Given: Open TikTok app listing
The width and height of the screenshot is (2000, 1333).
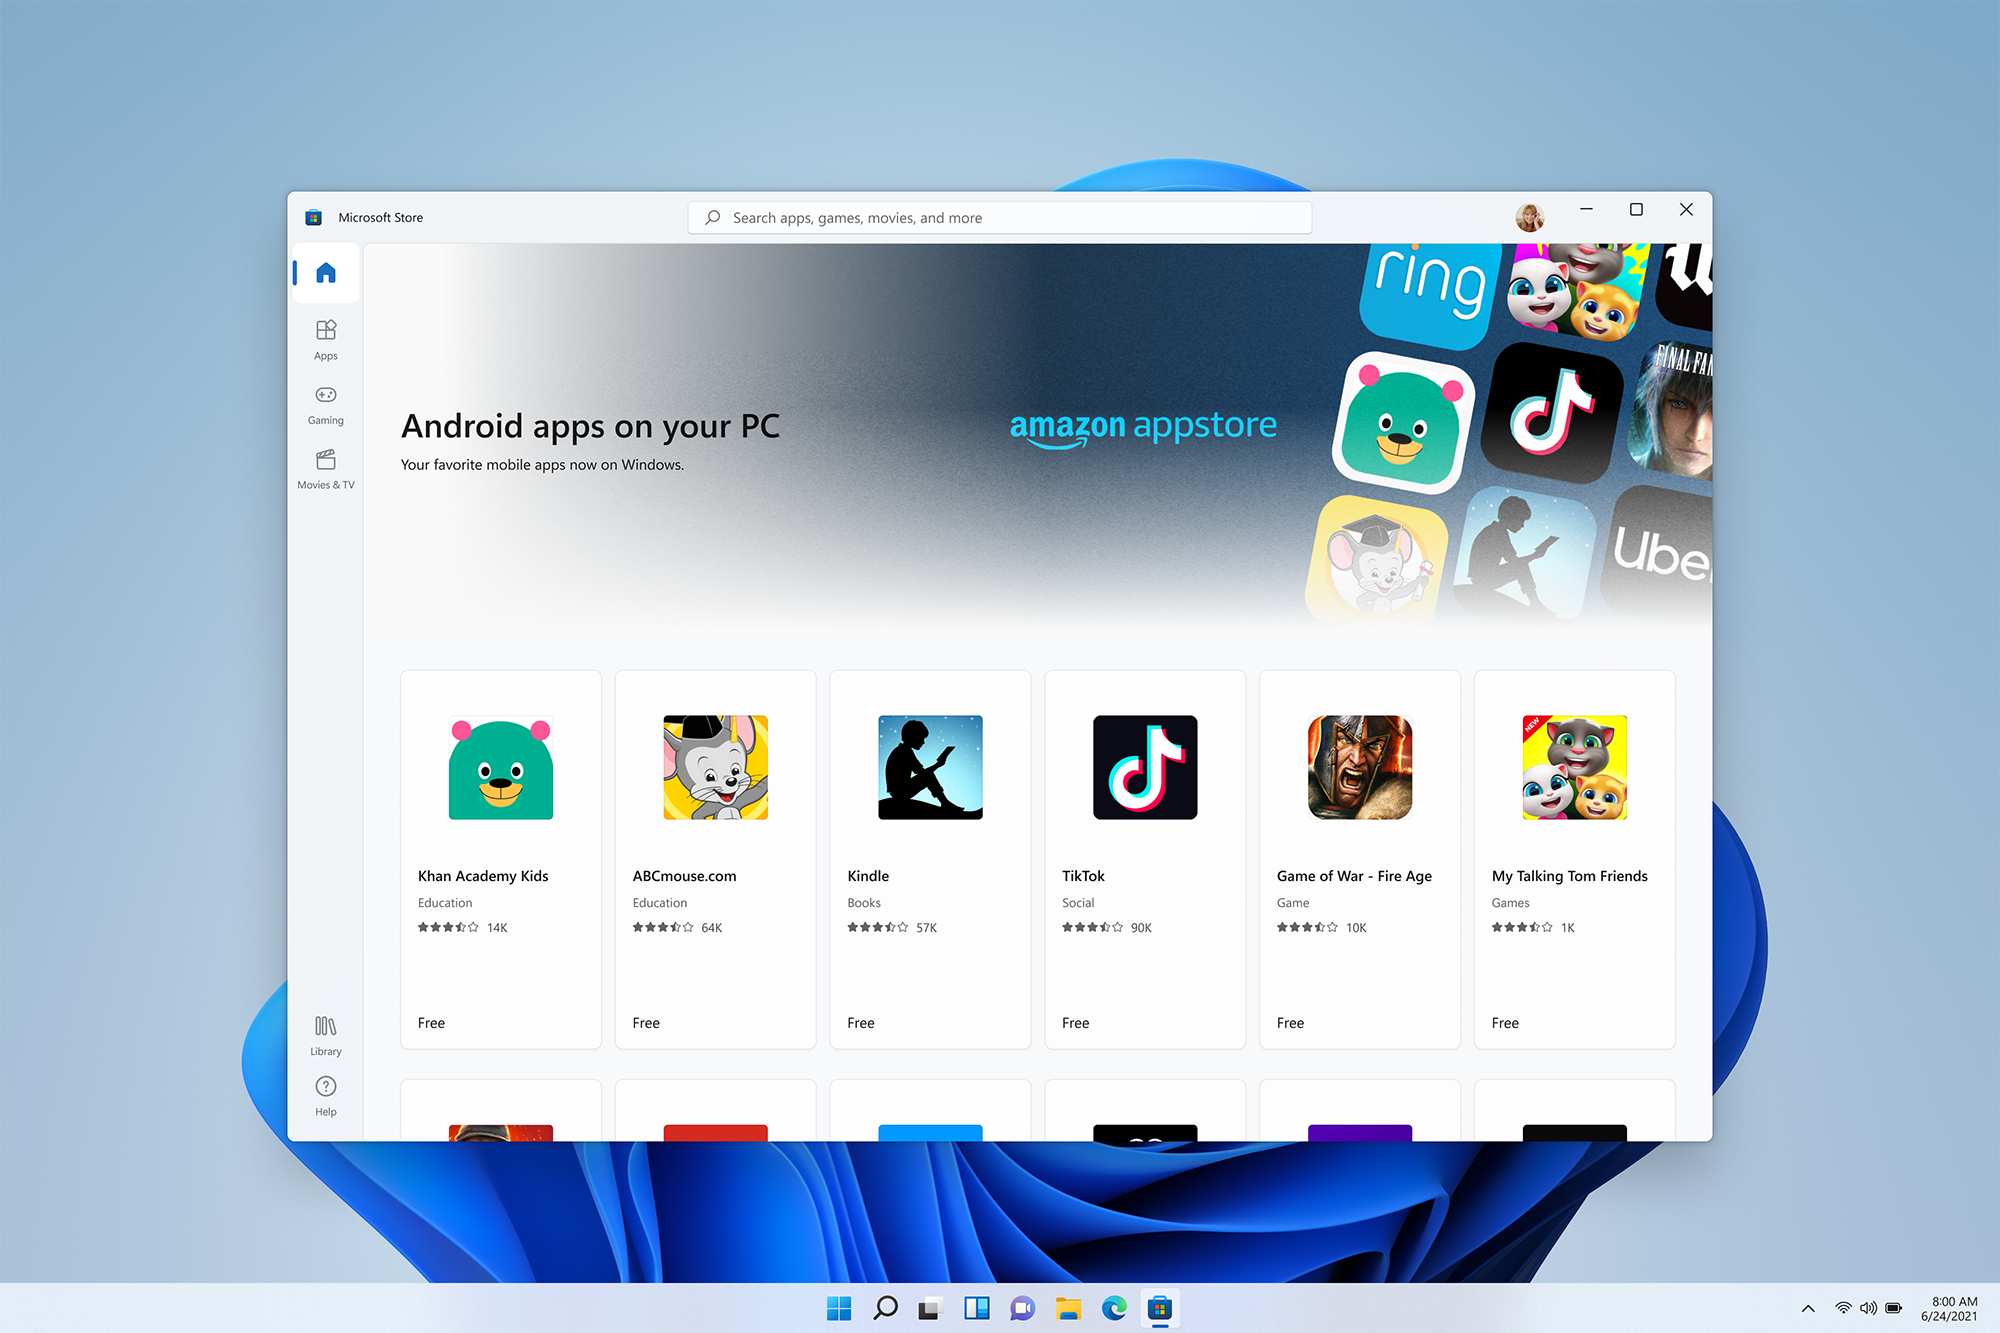Looking at the screenshot, I should click(x=1142, y=826).
